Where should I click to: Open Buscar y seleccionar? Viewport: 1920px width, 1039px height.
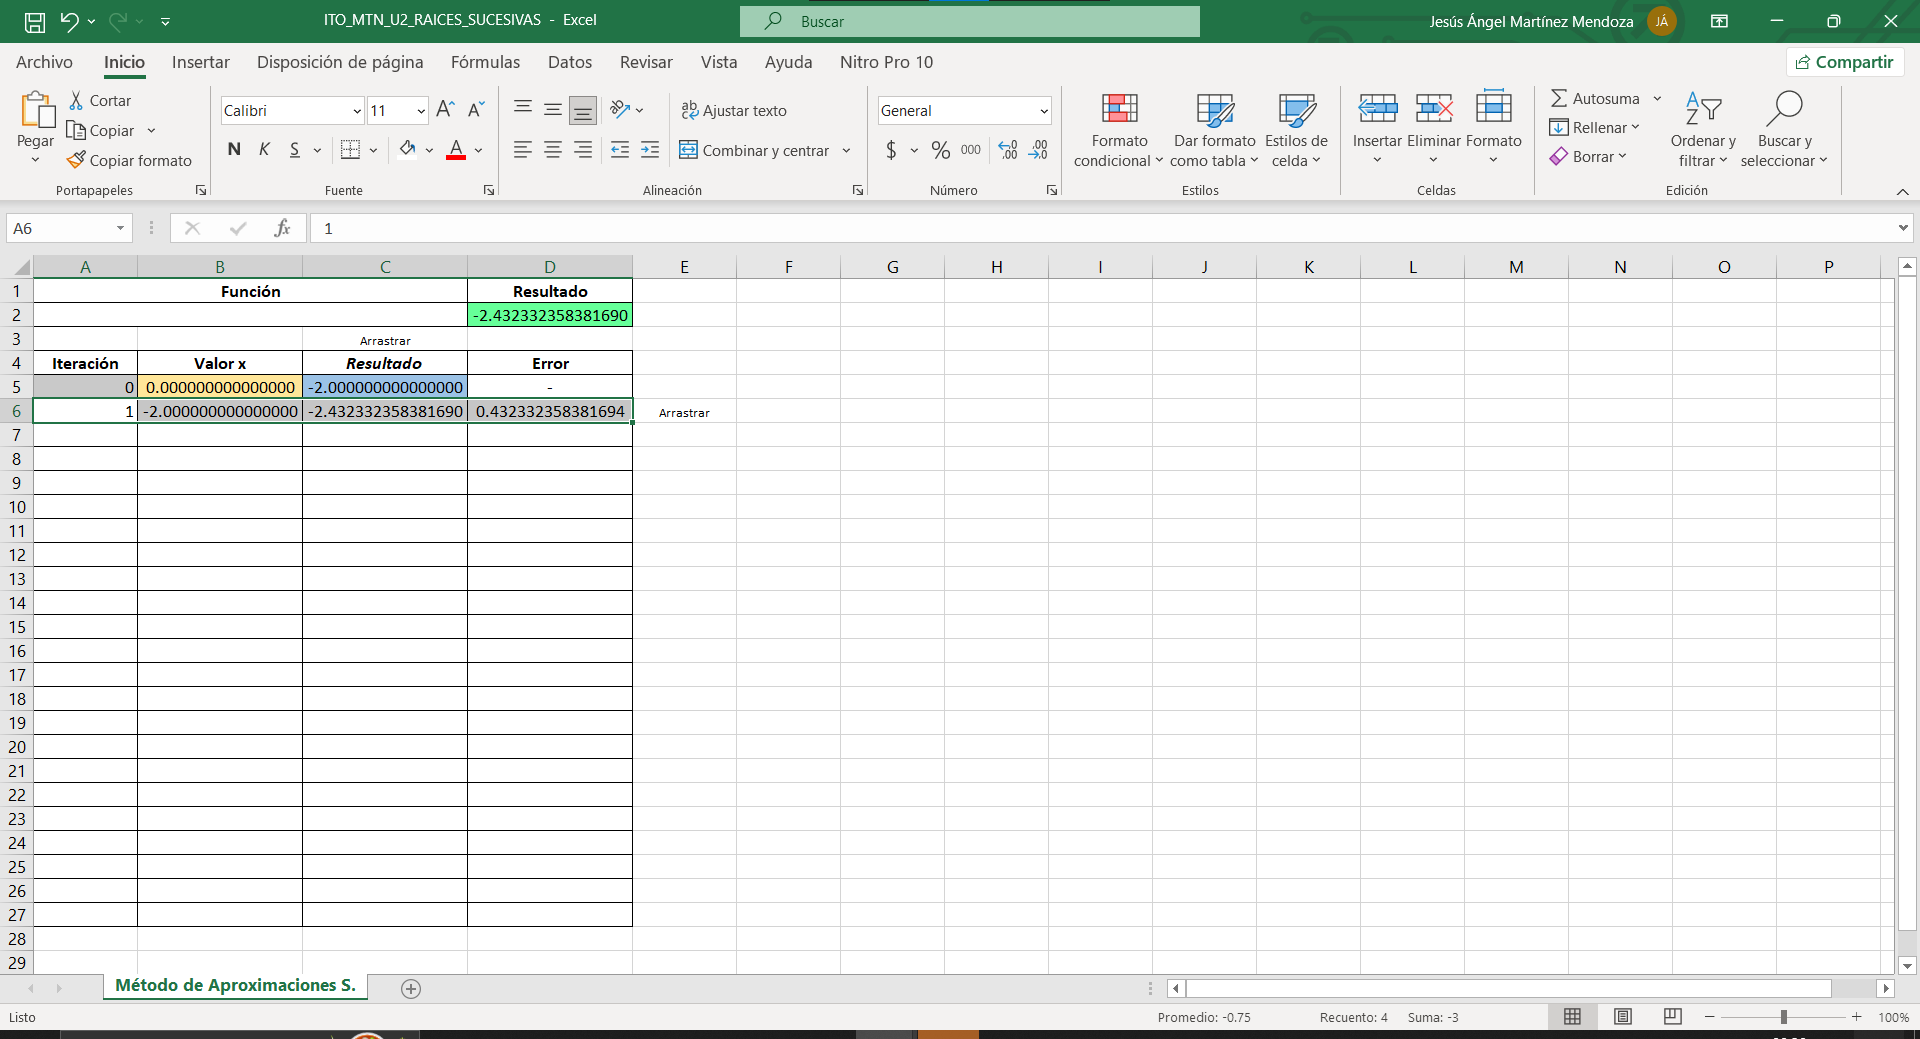[x=1784, y=130]
